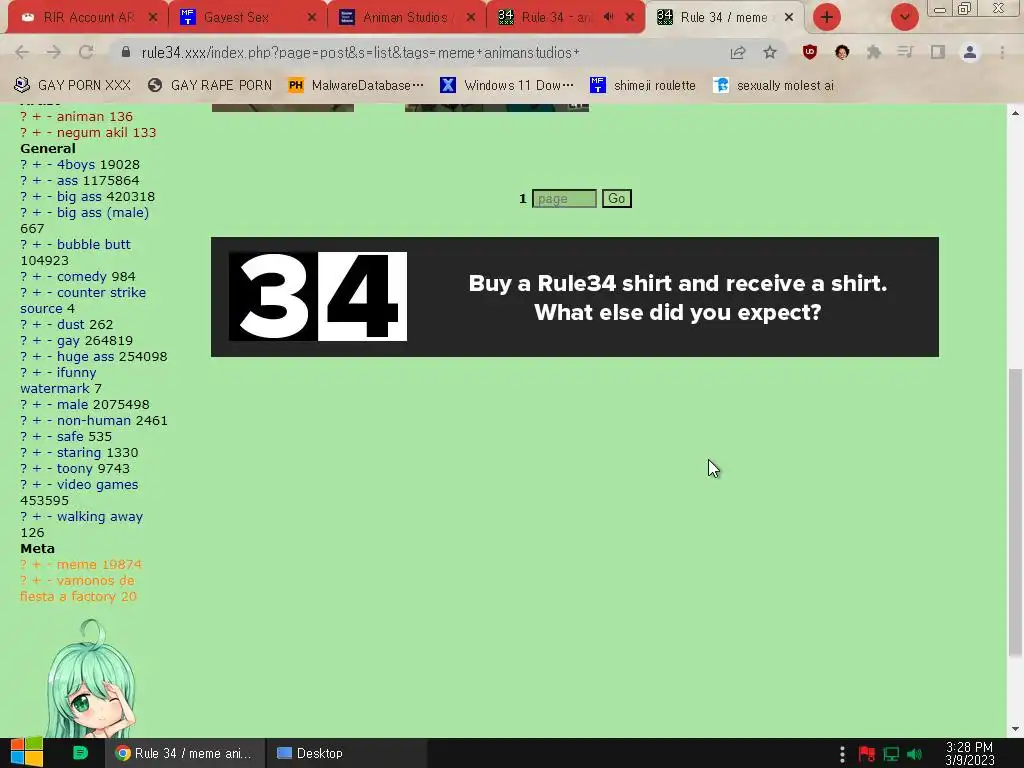Open the media controls toolbar icon
Image resolution: width=1024 pixels, height=768 pixels.
(905, 52)
